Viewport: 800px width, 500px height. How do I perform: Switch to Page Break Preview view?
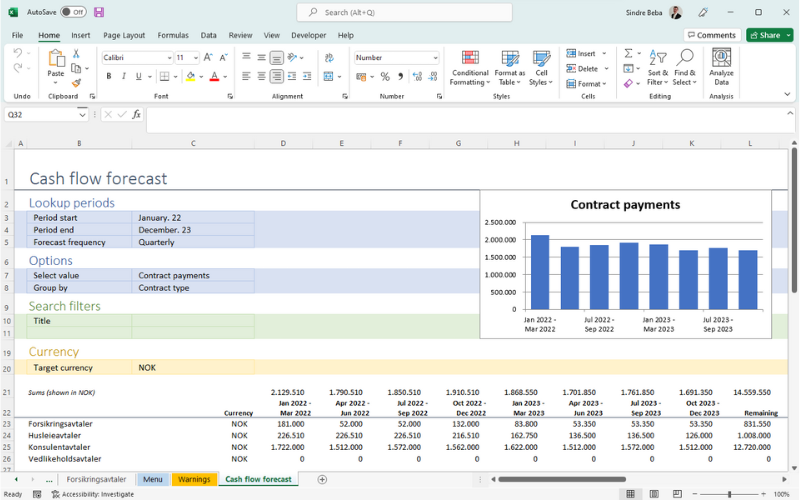point(677,494)
